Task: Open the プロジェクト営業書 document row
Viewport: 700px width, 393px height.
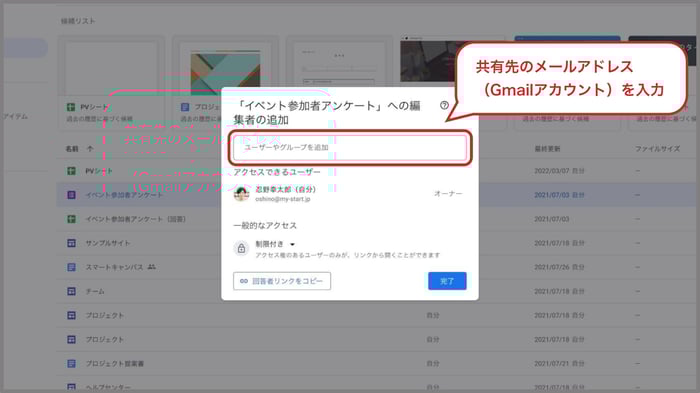Action: [375, 364]
